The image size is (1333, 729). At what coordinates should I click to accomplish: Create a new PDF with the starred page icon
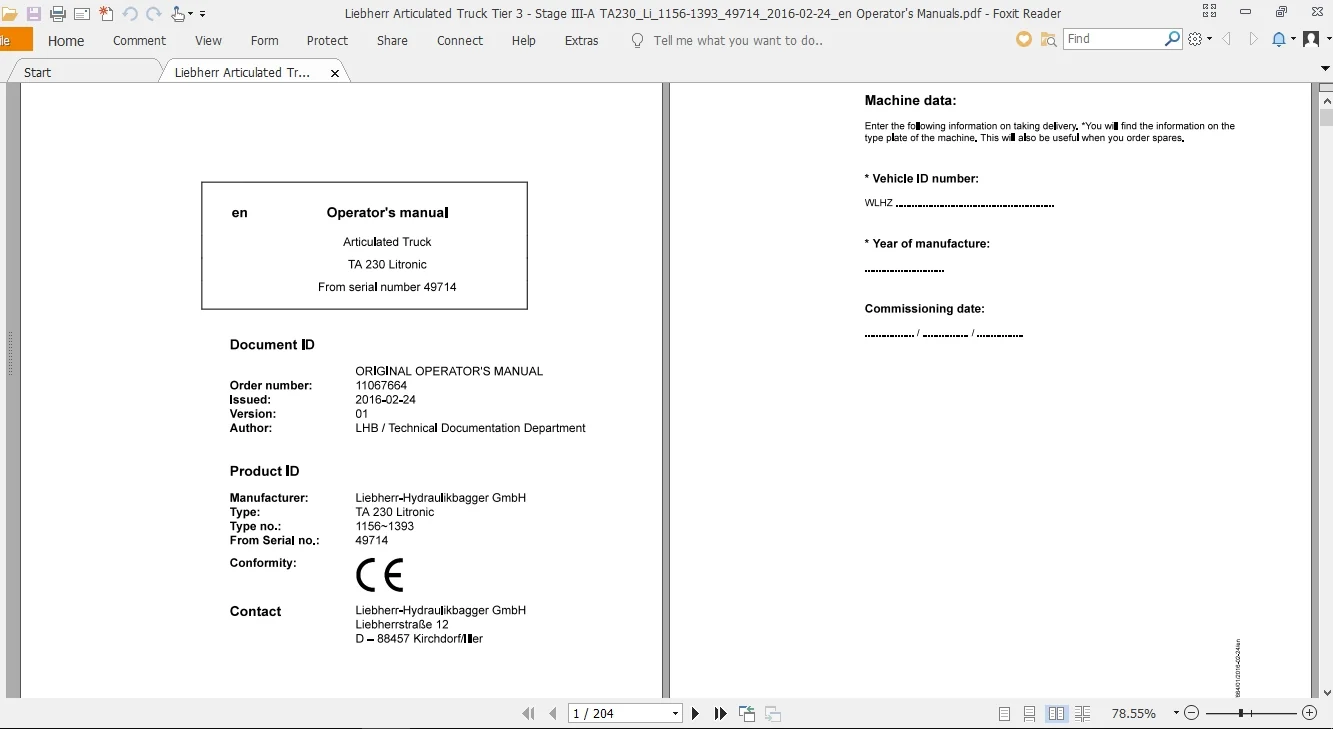106,14
